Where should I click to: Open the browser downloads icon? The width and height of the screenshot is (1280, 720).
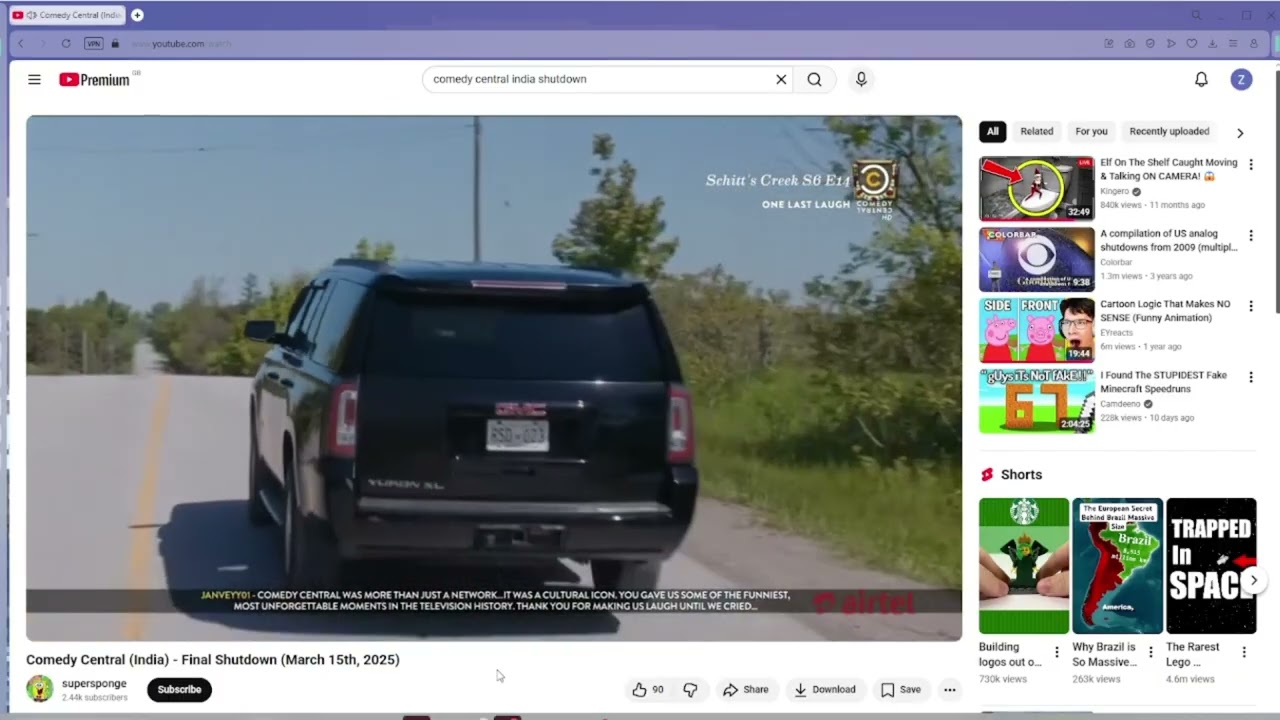pos(1212,43)
